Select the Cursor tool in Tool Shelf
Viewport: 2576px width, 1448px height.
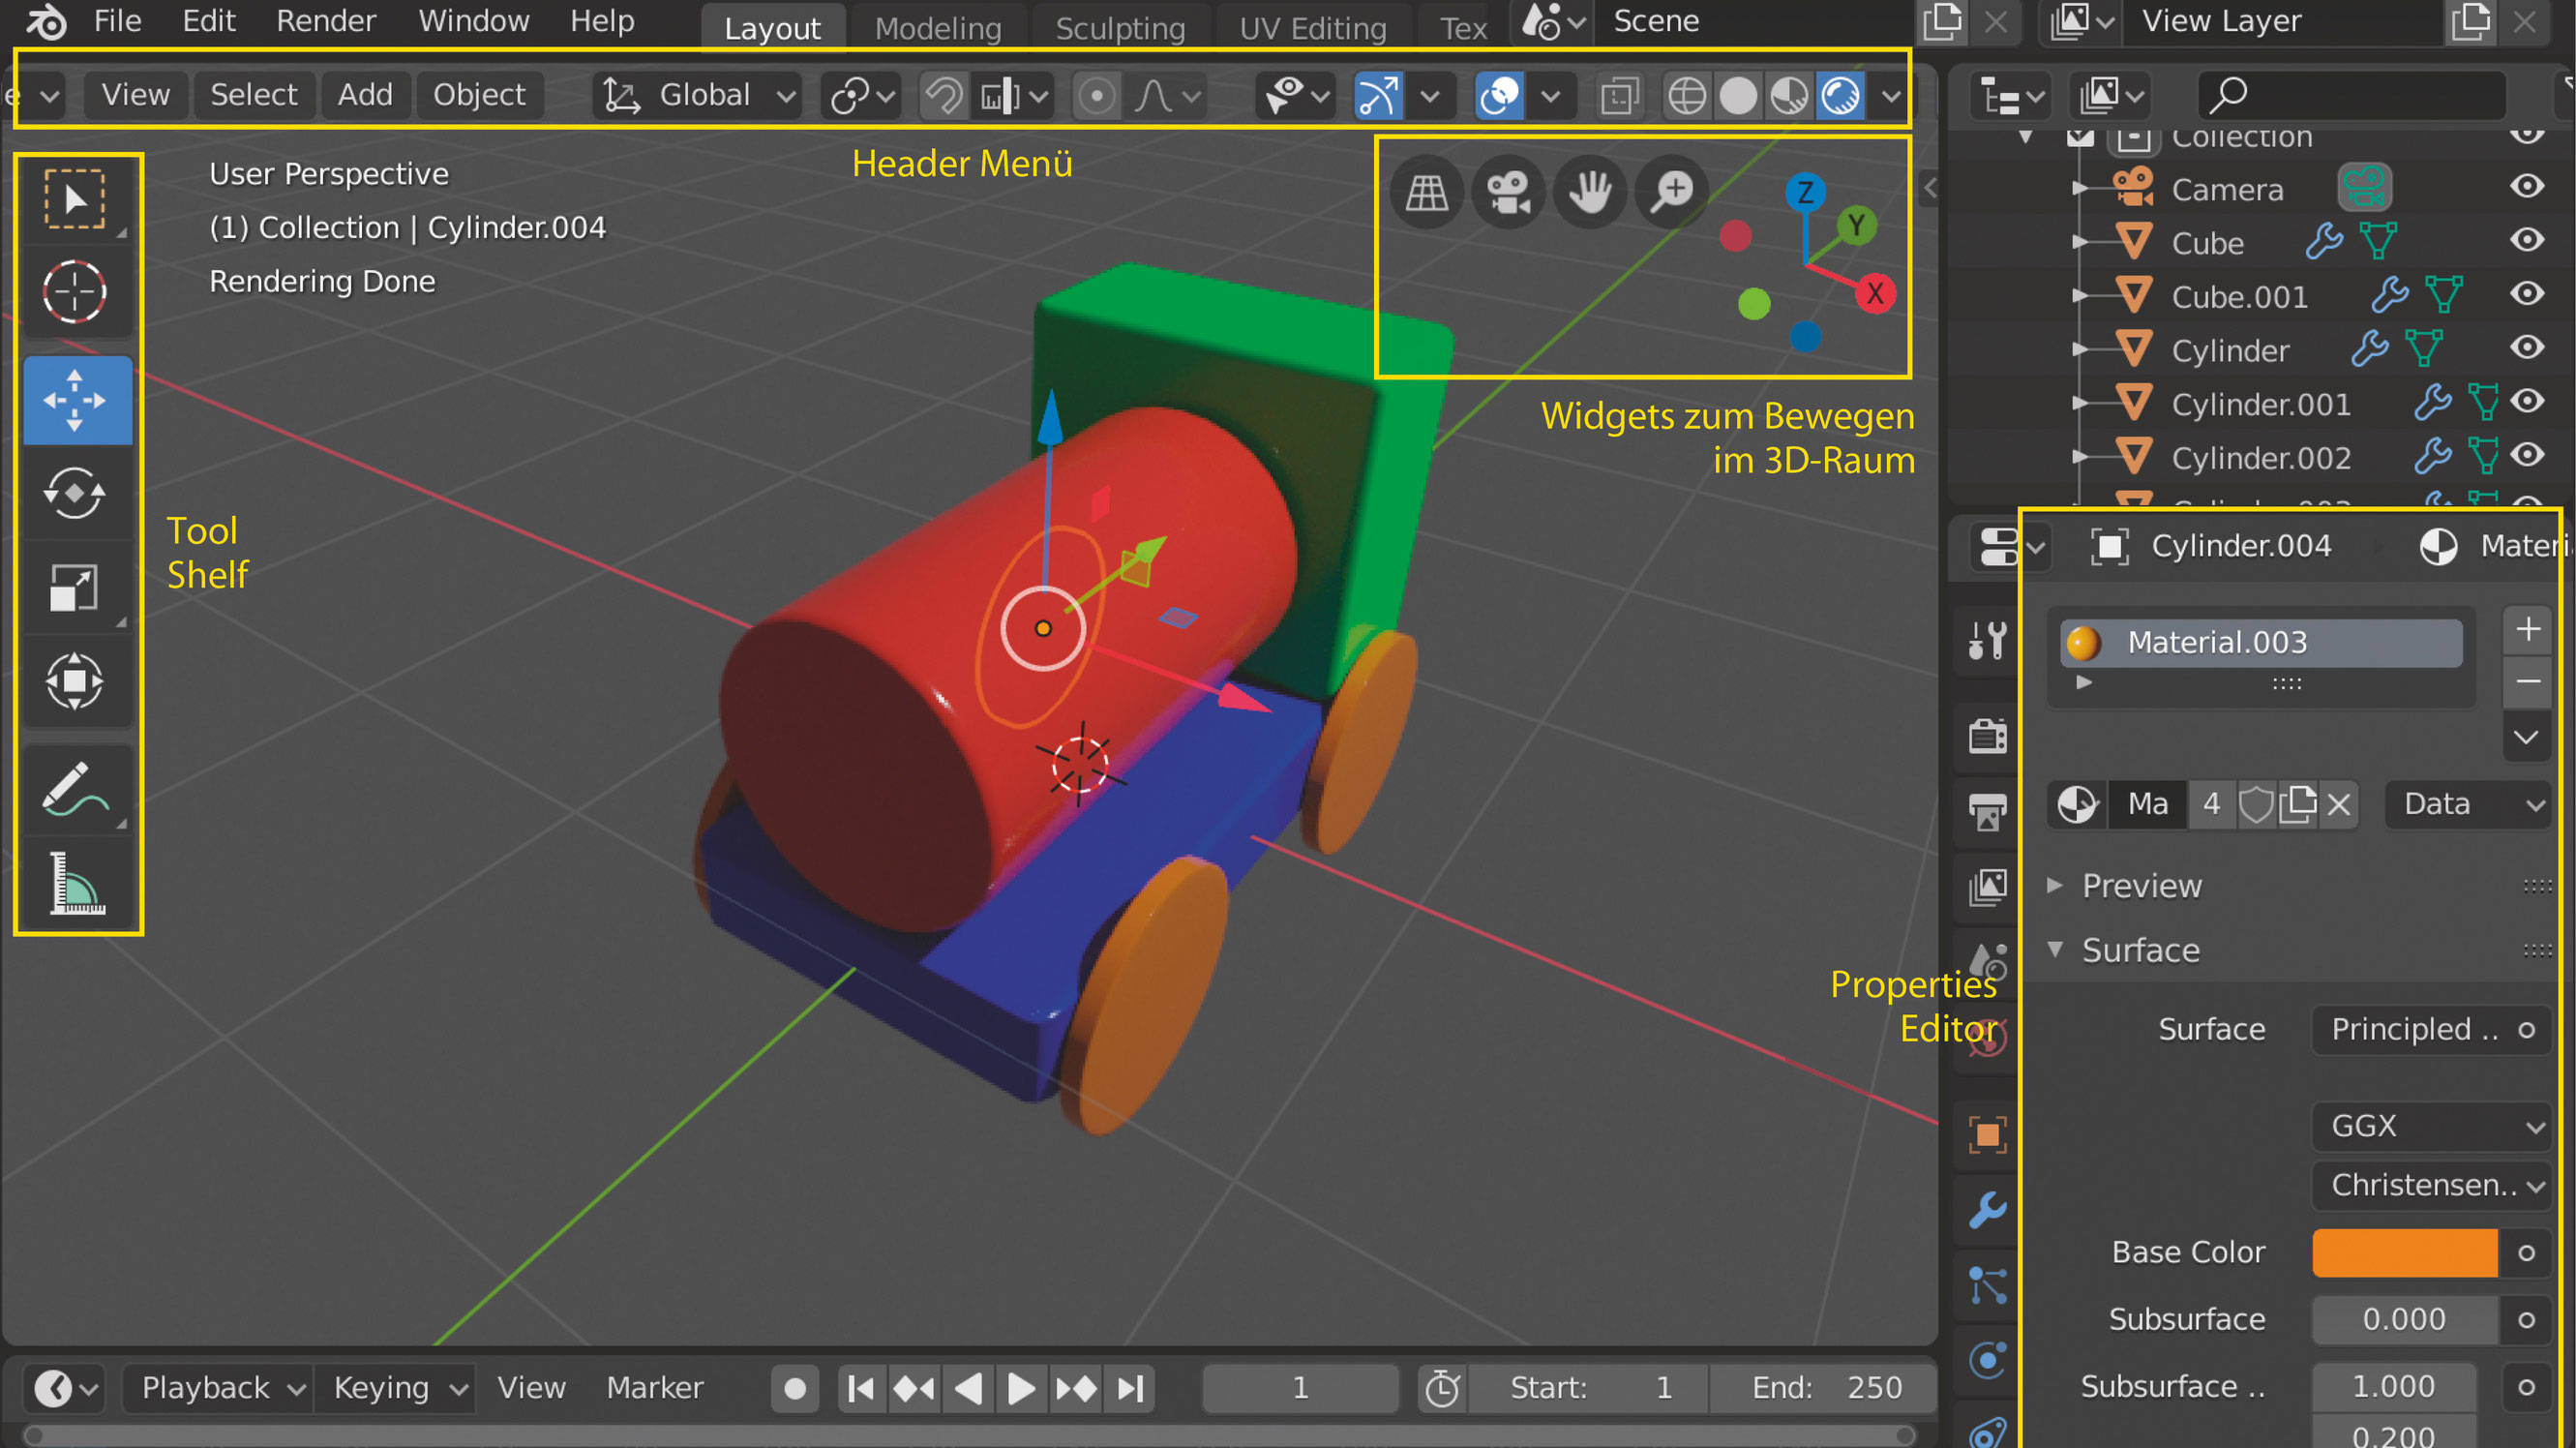75,293
